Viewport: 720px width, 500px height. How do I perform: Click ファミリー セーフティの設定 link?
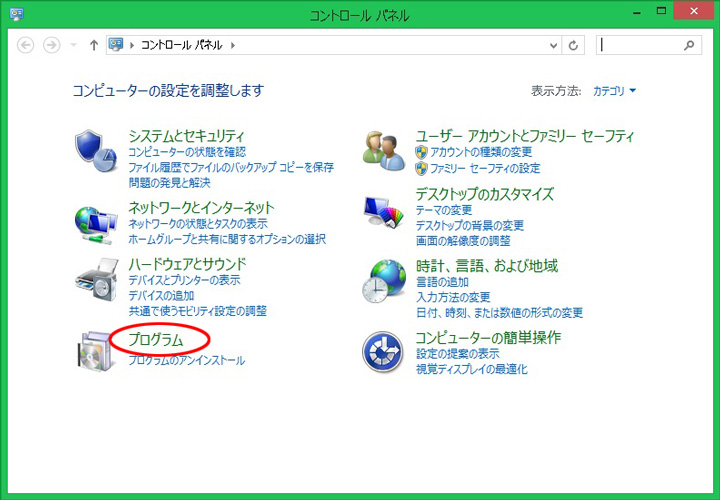(x=485, y=169)
